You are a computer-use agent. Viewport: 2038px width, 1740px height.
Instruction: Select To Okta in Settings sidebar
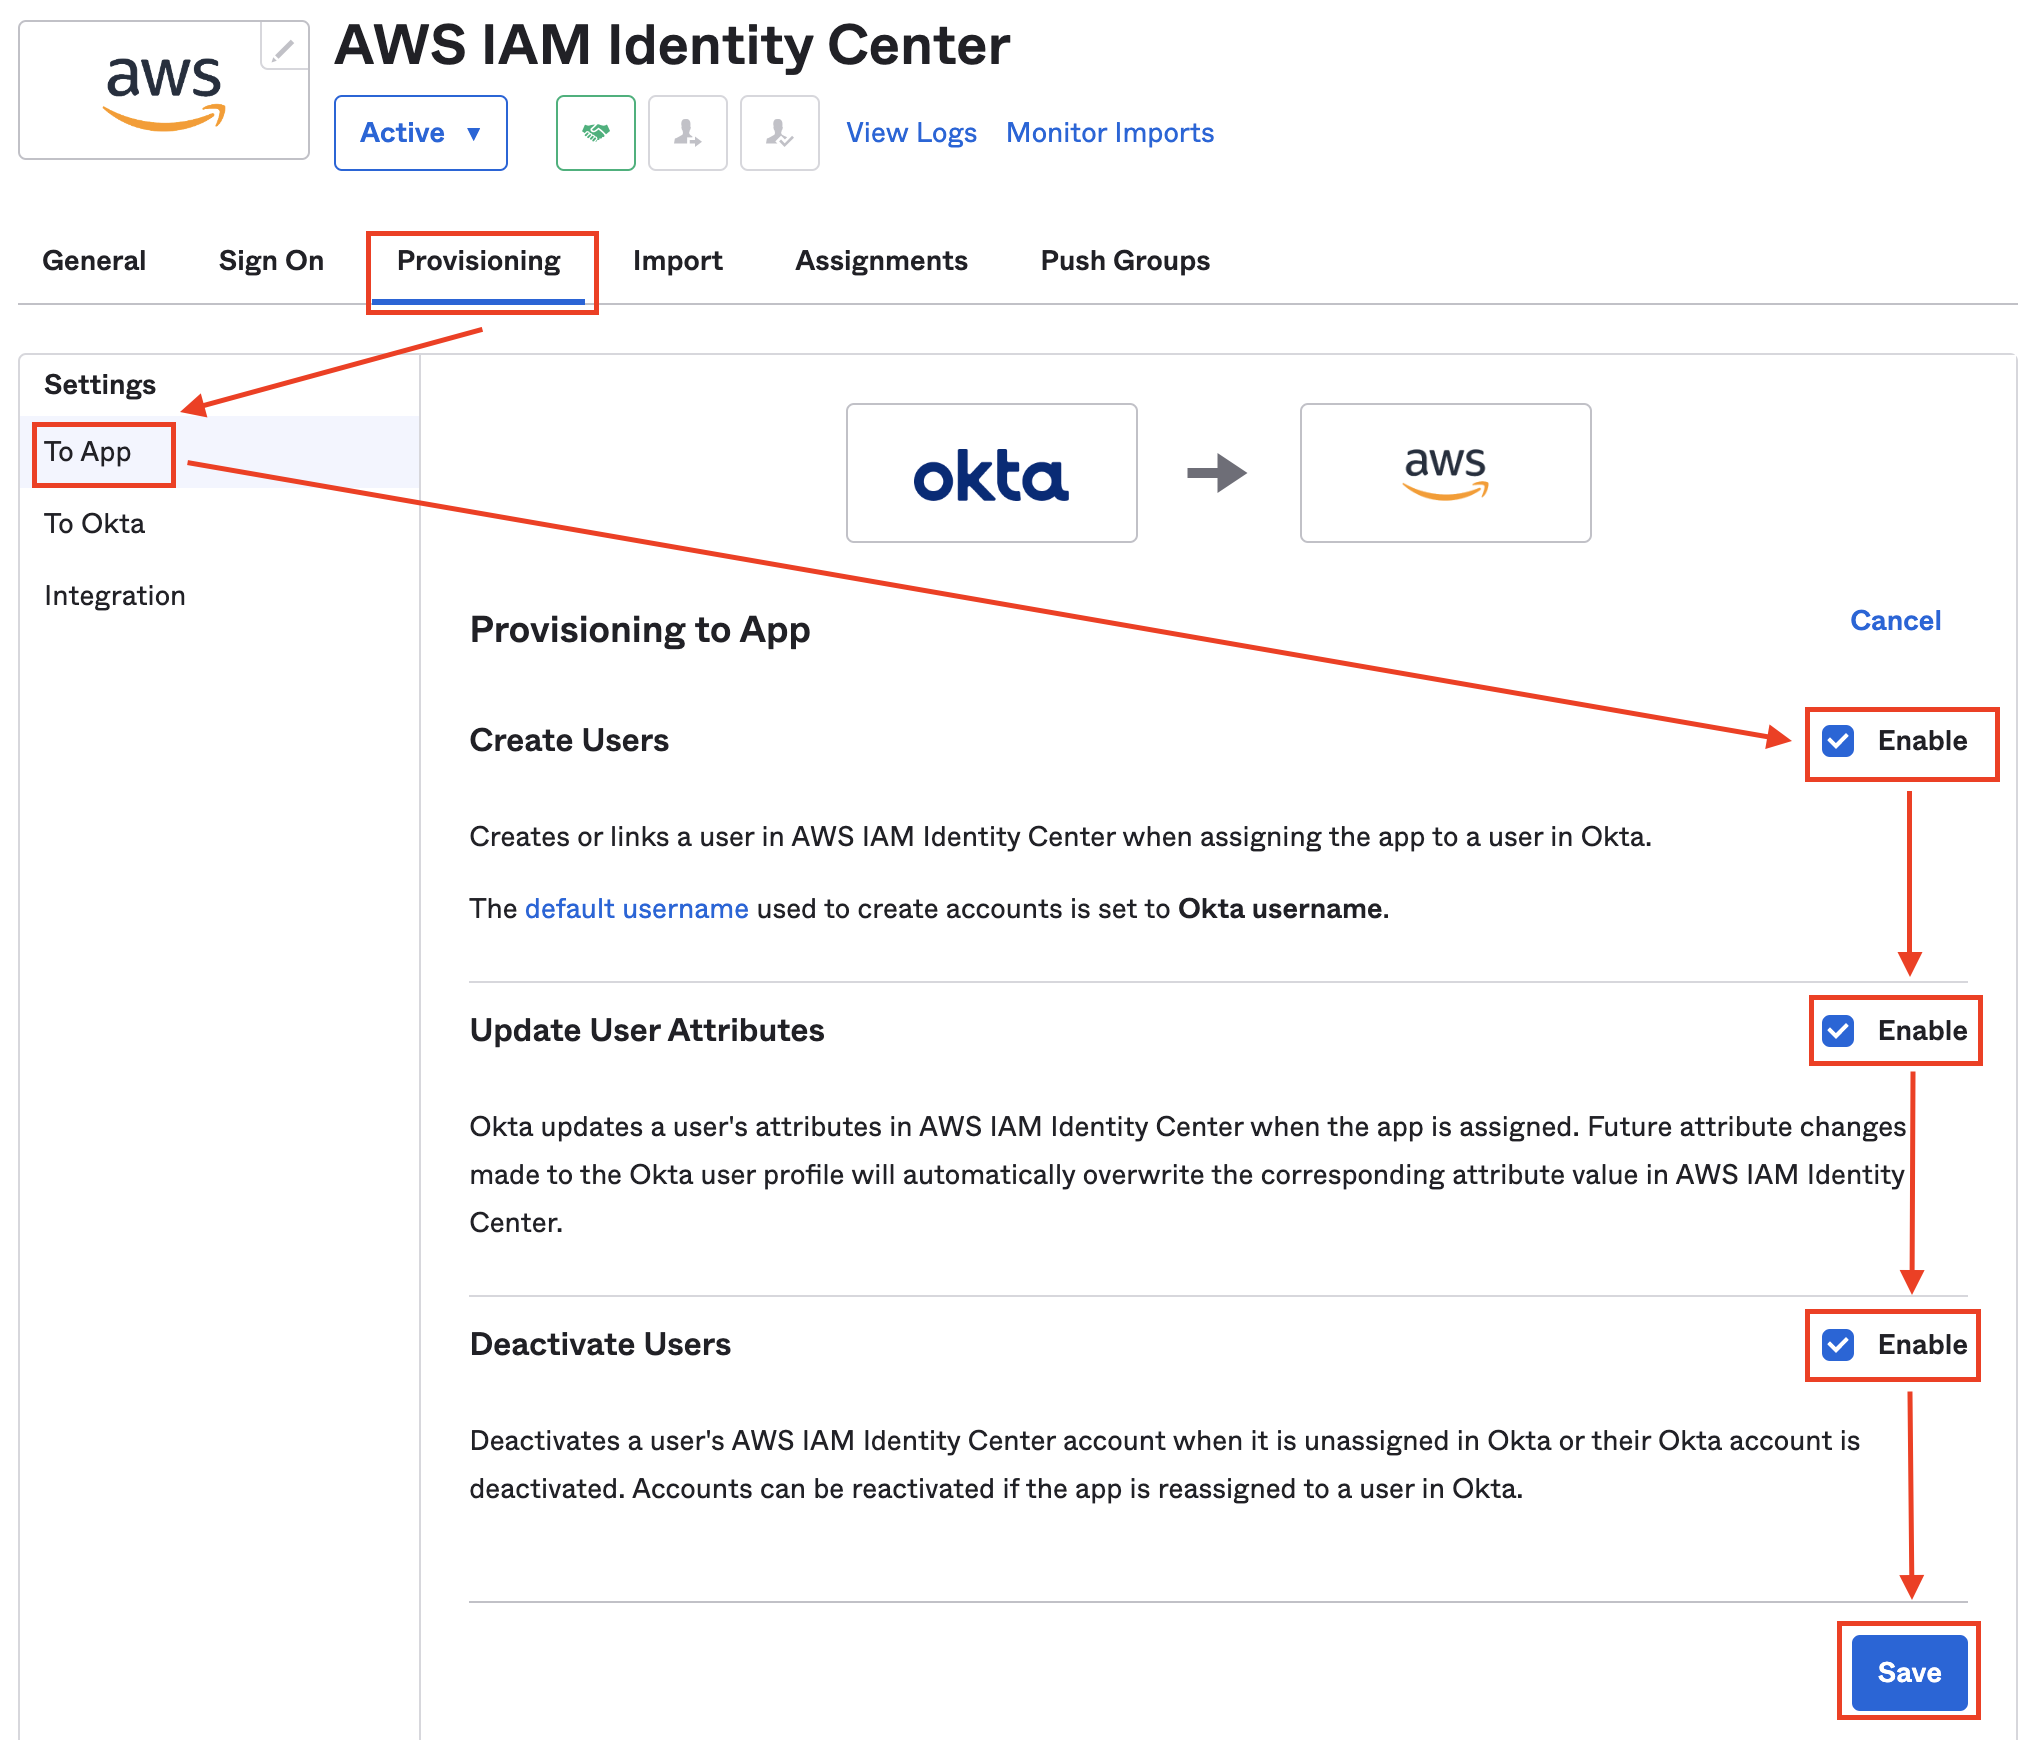click(219, 524)
